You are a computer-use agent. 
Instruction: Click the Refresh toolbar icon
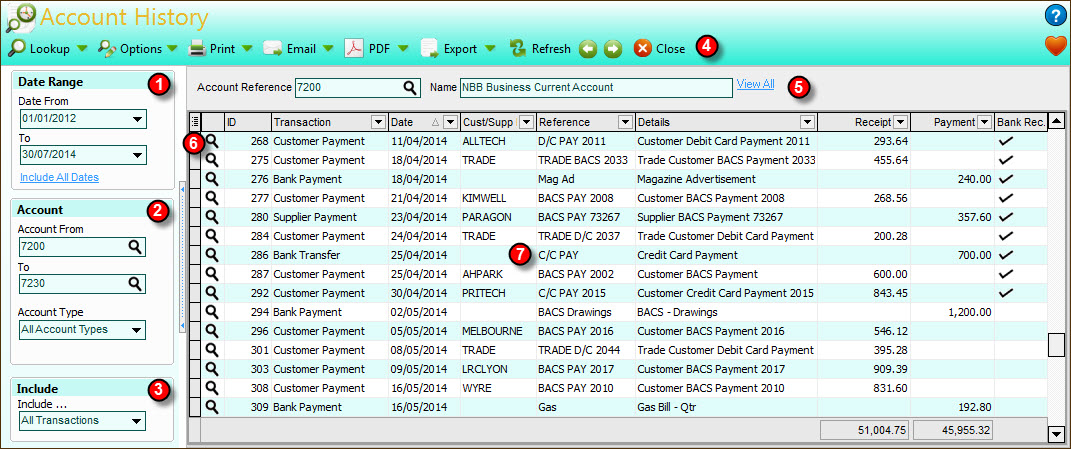click(518, 48)
